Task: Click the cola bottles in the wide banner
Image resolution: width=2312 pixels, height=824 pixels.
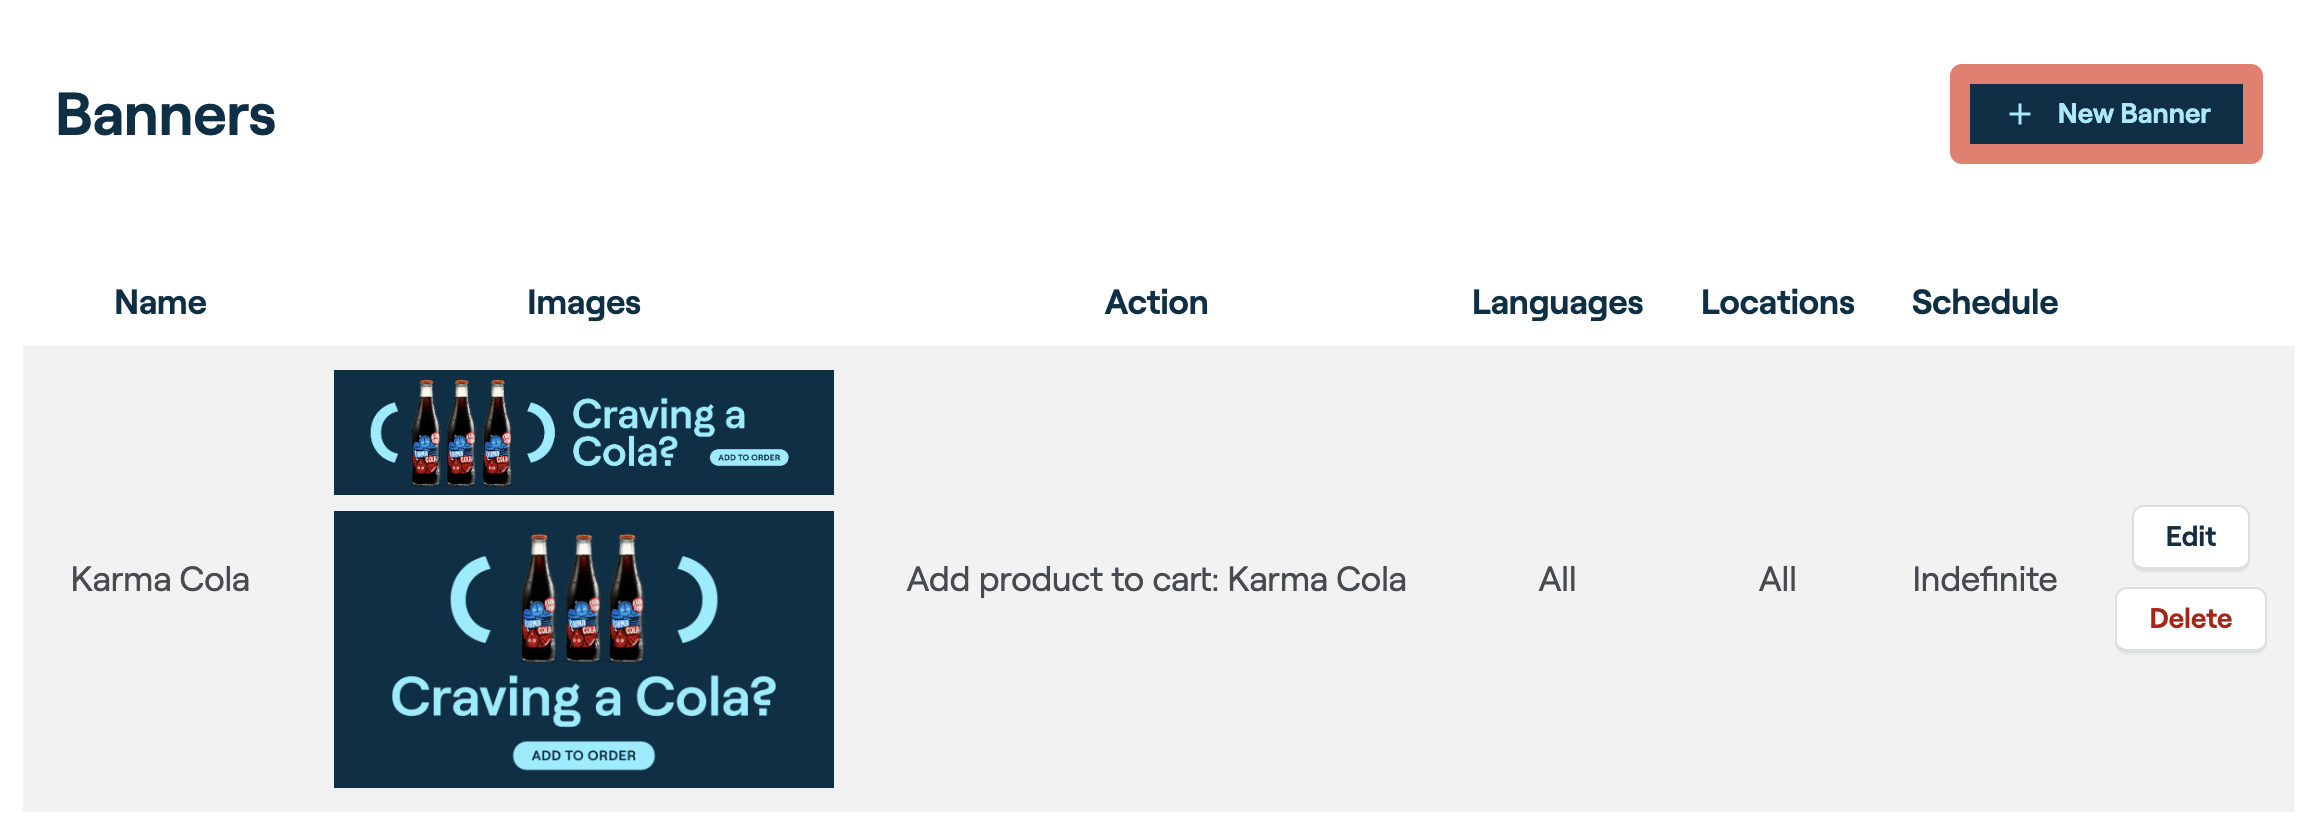Action: click(x=461, y=432)
